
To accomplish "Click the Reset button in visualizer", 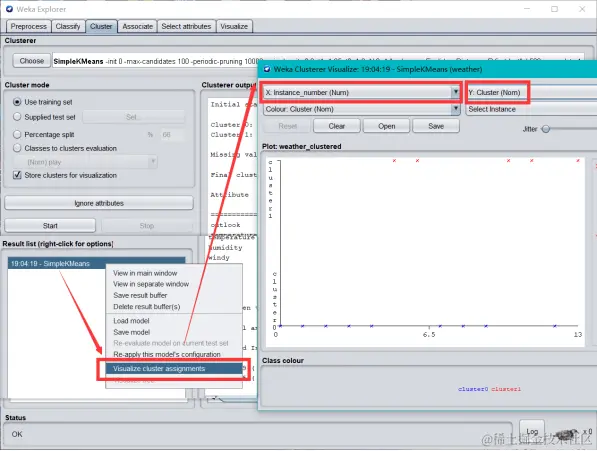I will [x=287, y=126].
